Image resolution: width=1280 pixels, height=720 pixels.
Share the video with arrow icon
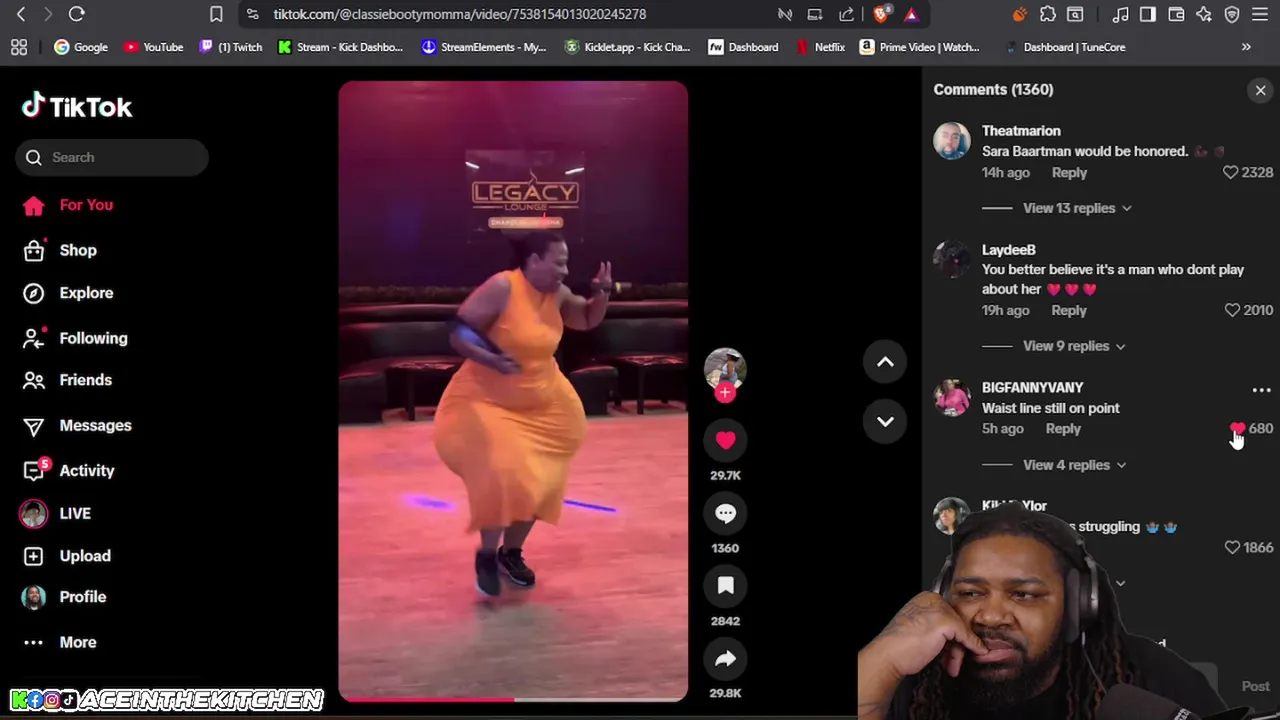click(x=725, y=659)
